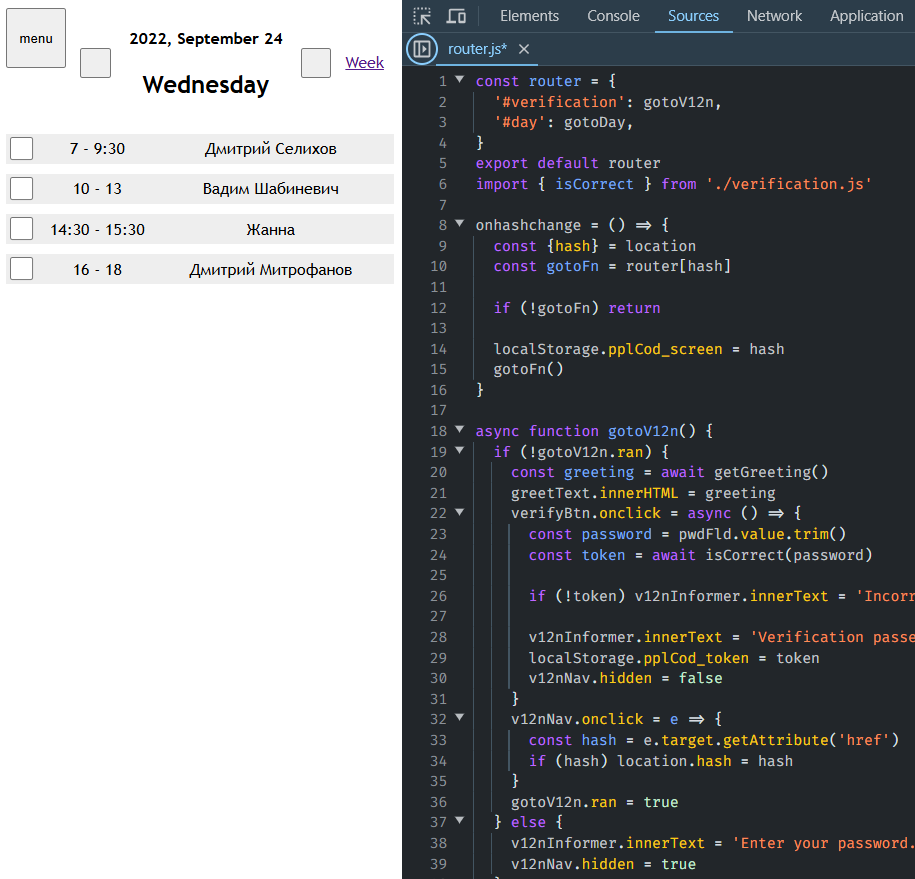Go to previous day with the button left of the date

click(x=95, y=62)
